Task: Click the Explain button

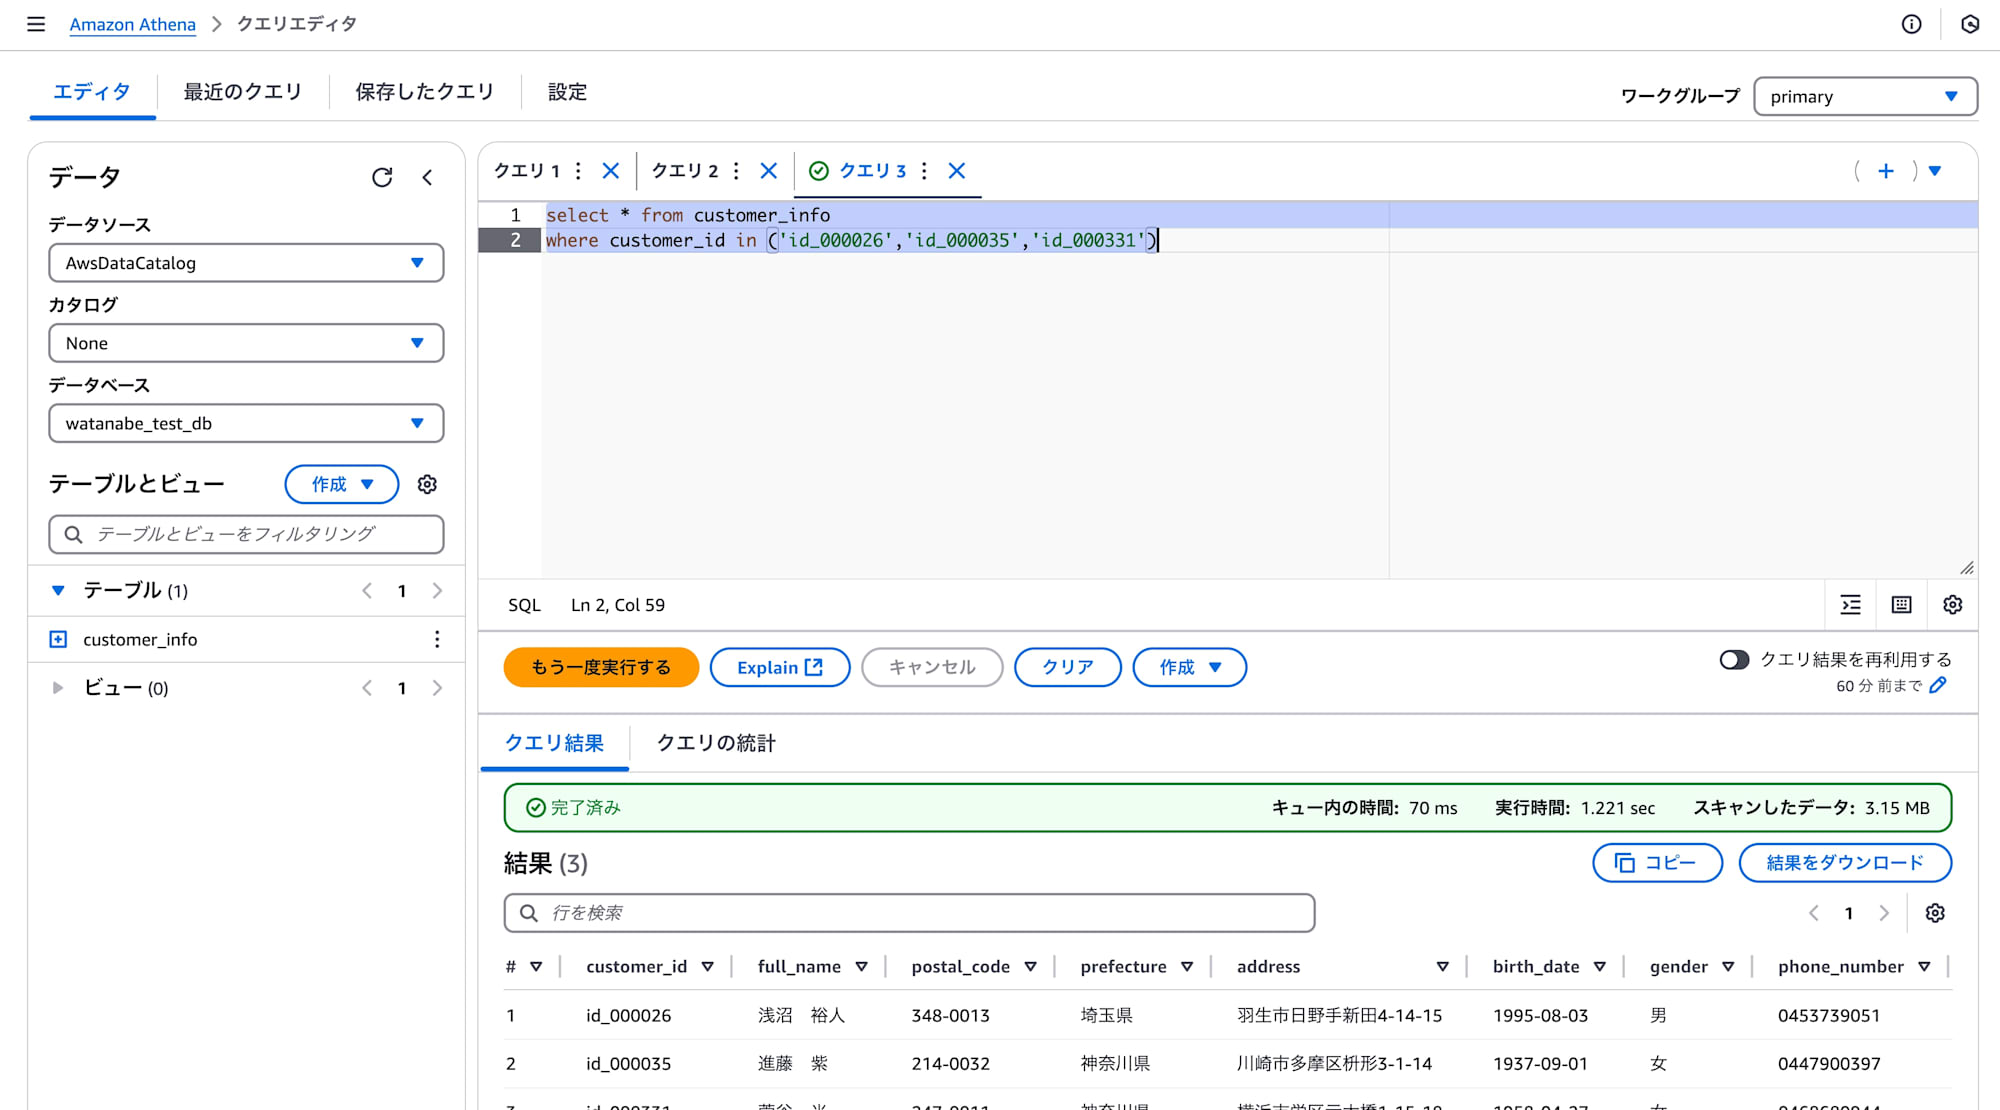Action: coord(780,667)
